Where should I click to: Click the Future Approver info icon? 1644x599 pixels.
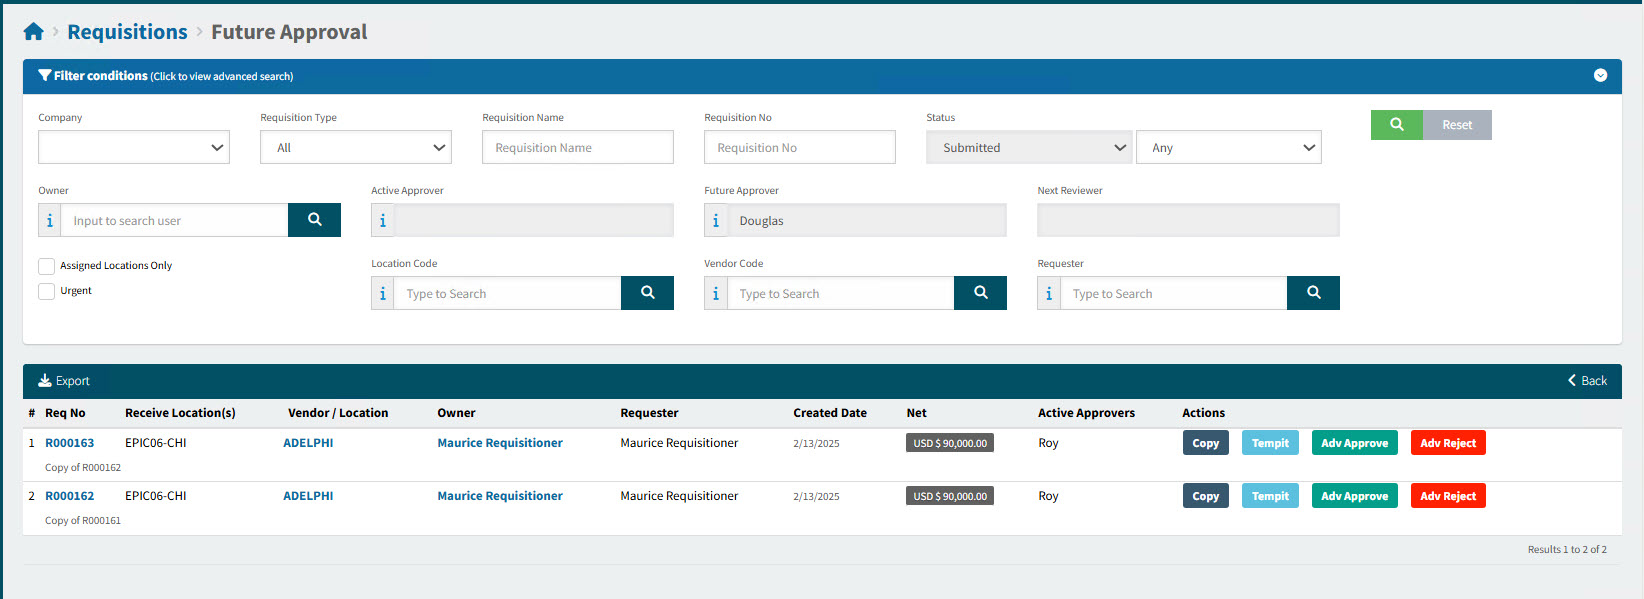pyautogui.click(x=716, y=220)
